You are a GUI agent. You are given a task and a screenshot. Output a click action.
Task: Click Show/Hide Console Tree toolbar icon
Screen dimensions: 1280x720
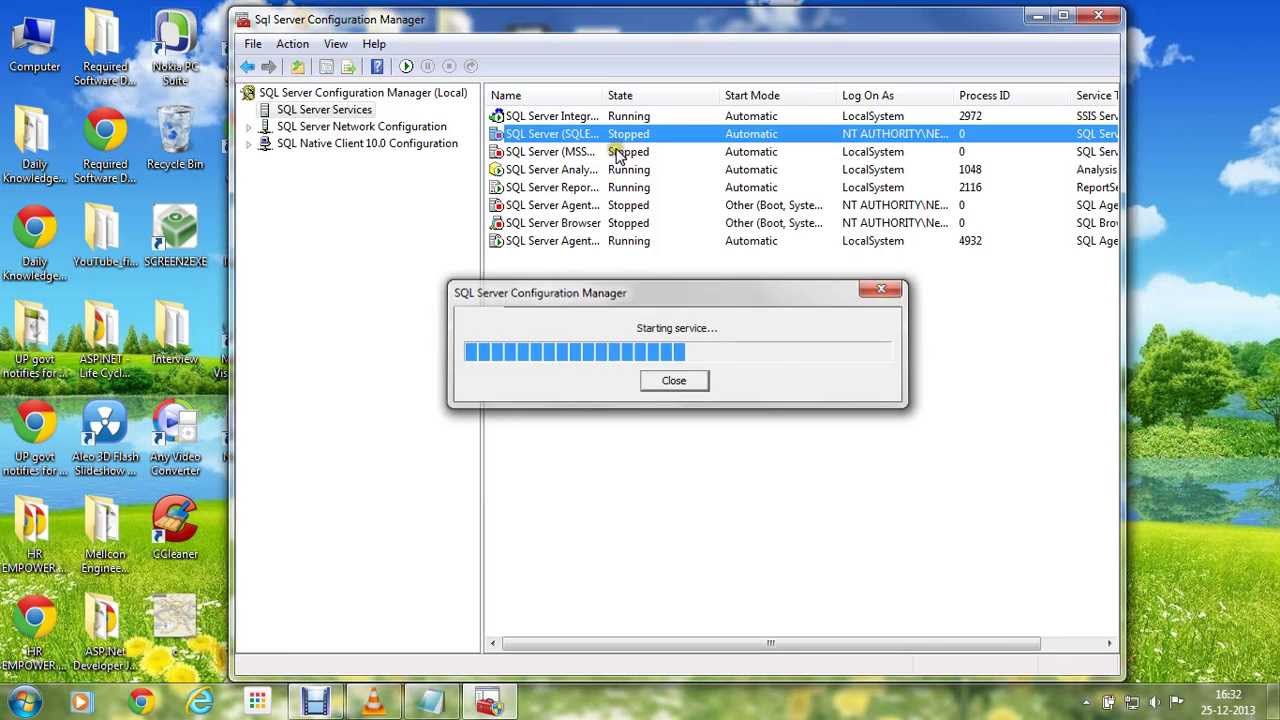326,66
